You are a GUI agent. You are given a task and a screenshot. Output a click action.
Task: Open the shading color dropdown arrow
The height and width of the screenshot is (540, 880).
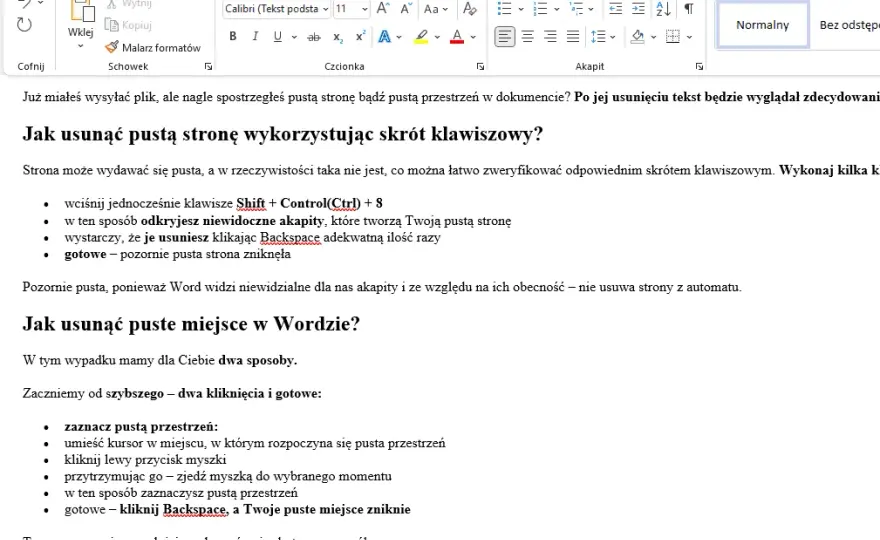(653, 38)
